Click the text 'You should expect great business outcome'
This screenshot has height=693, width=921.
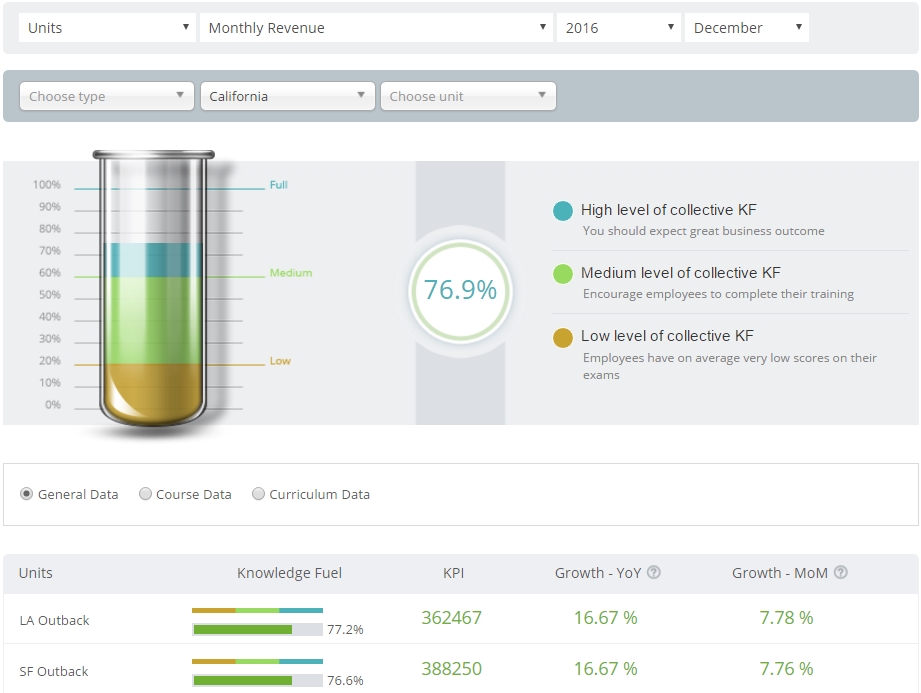pos(704,231)
